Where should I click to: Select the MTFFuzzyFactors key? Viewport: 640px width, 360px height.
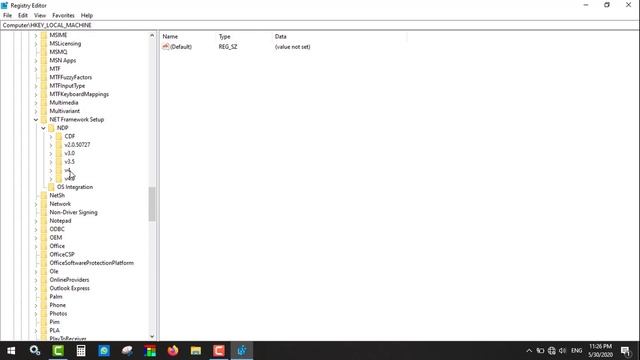tap(71, 77)
